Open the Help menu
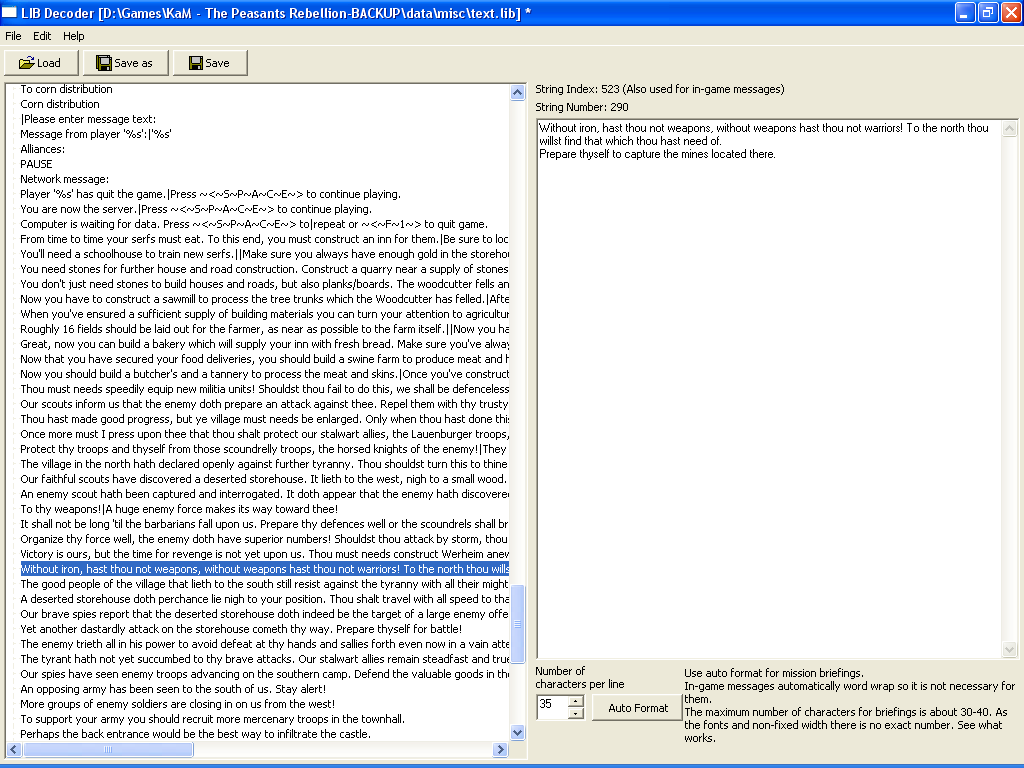Image resolution: width=1024 pixels, height=768 pixels. (74, 36)
